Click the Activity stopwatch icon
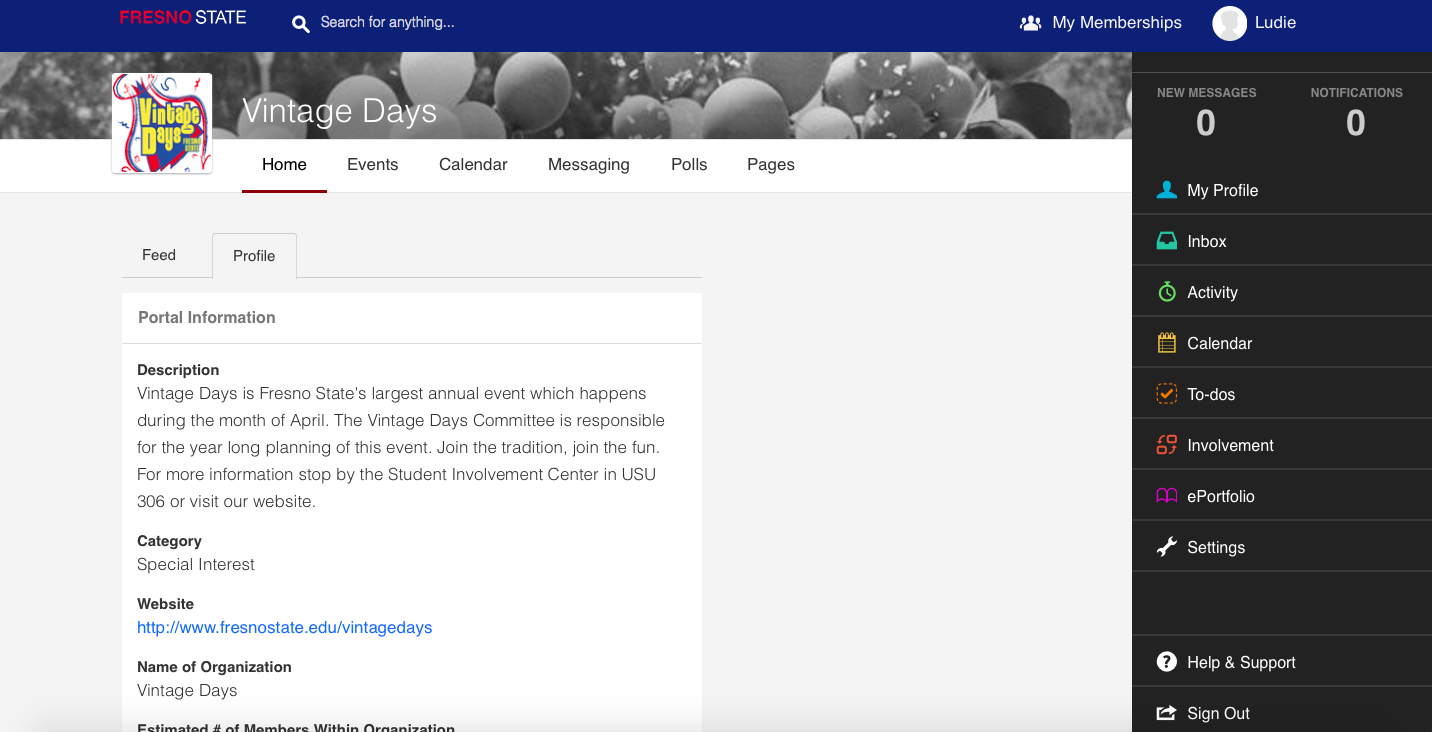The height and width of the screenshot is (732, 1432). point(1166,292)
